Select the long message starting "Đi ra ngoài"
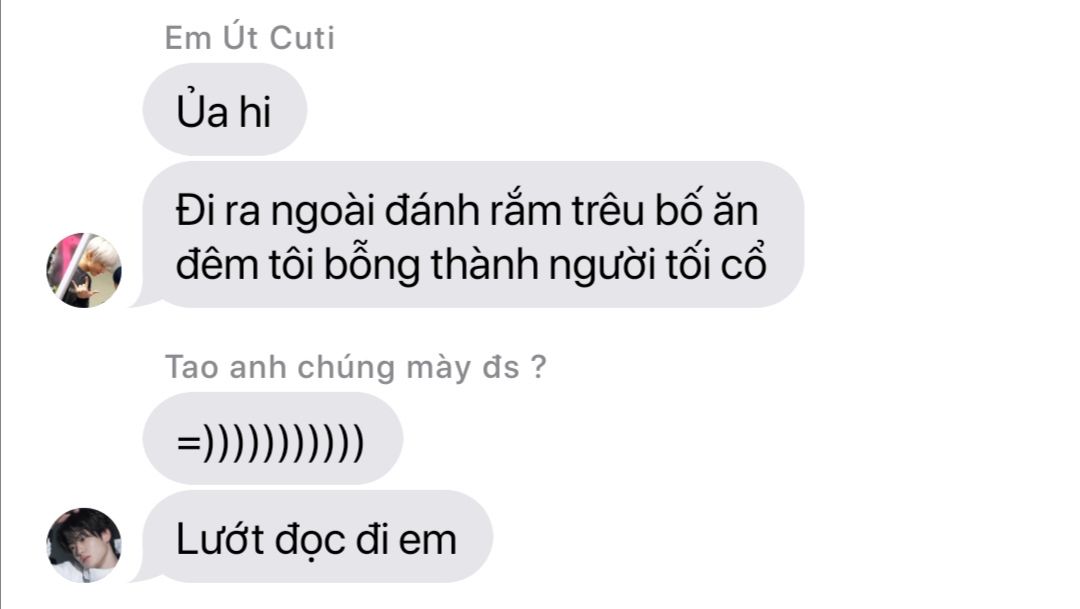This screenshot has height=609, width=1080. tap(473, 235)
